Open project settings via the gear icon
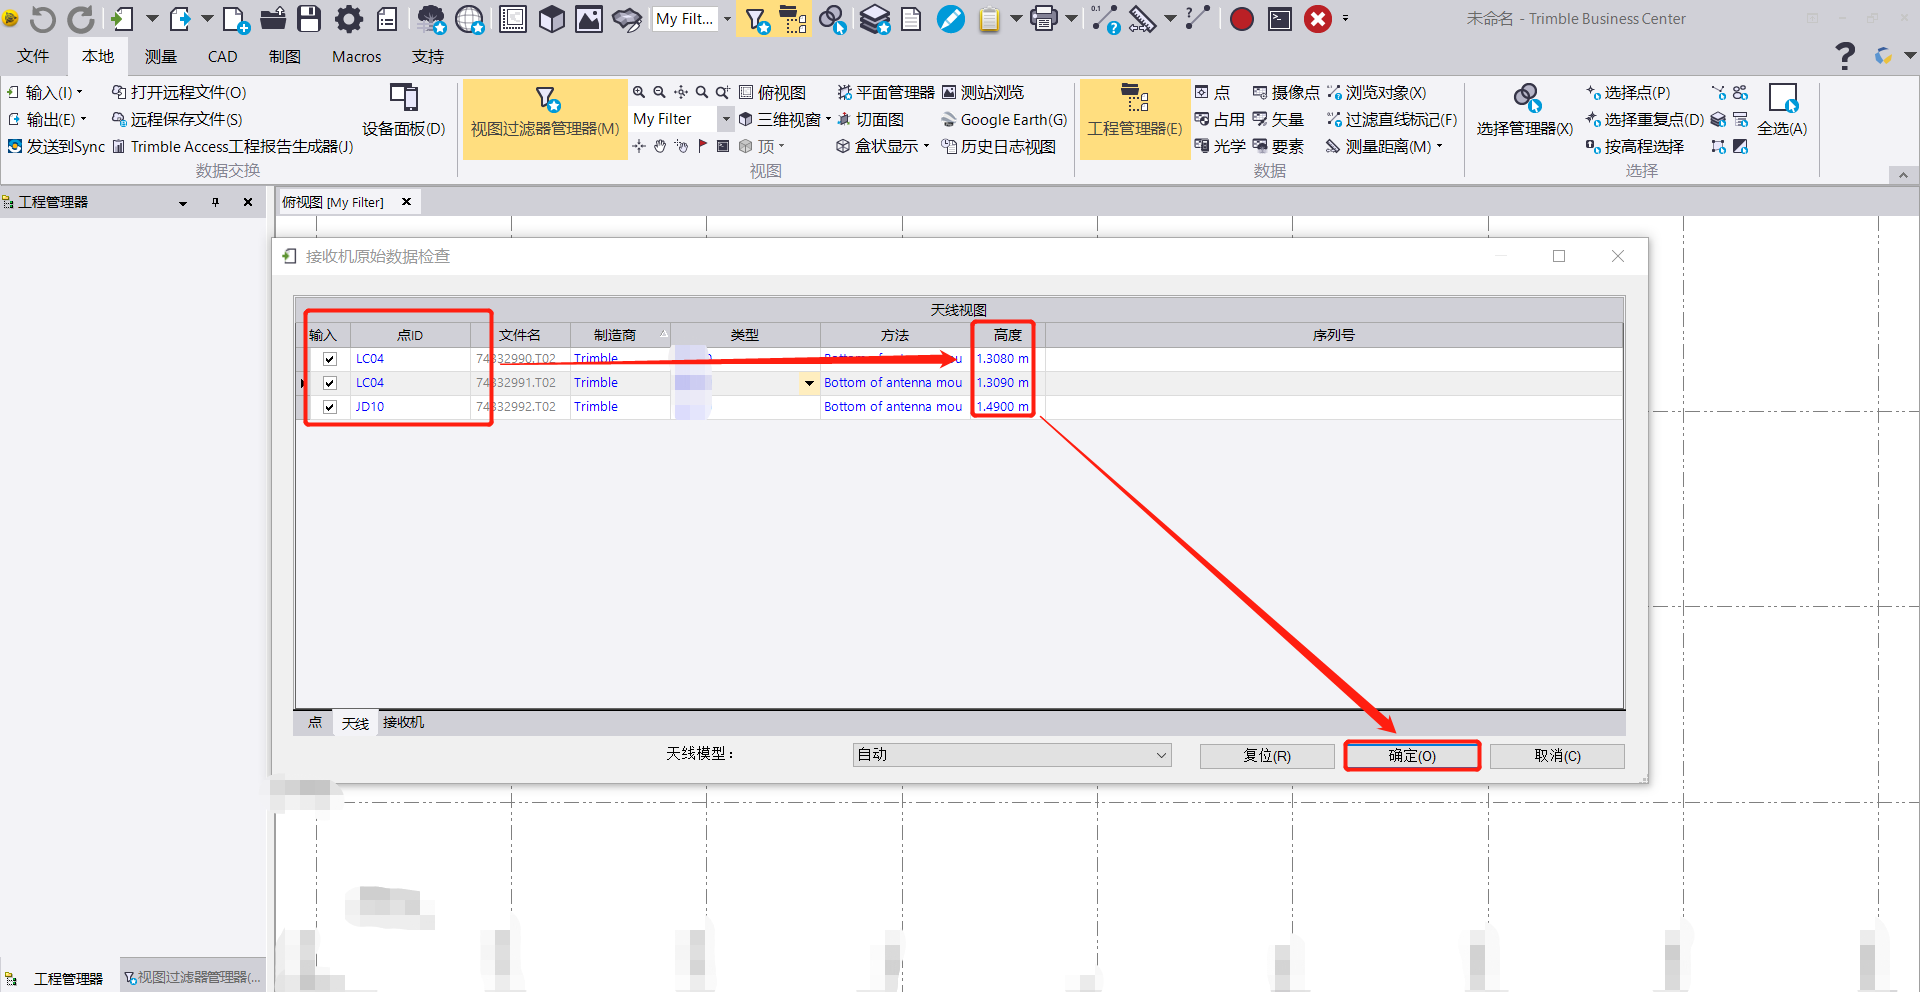1920x992 pixels. click(348, 18)
